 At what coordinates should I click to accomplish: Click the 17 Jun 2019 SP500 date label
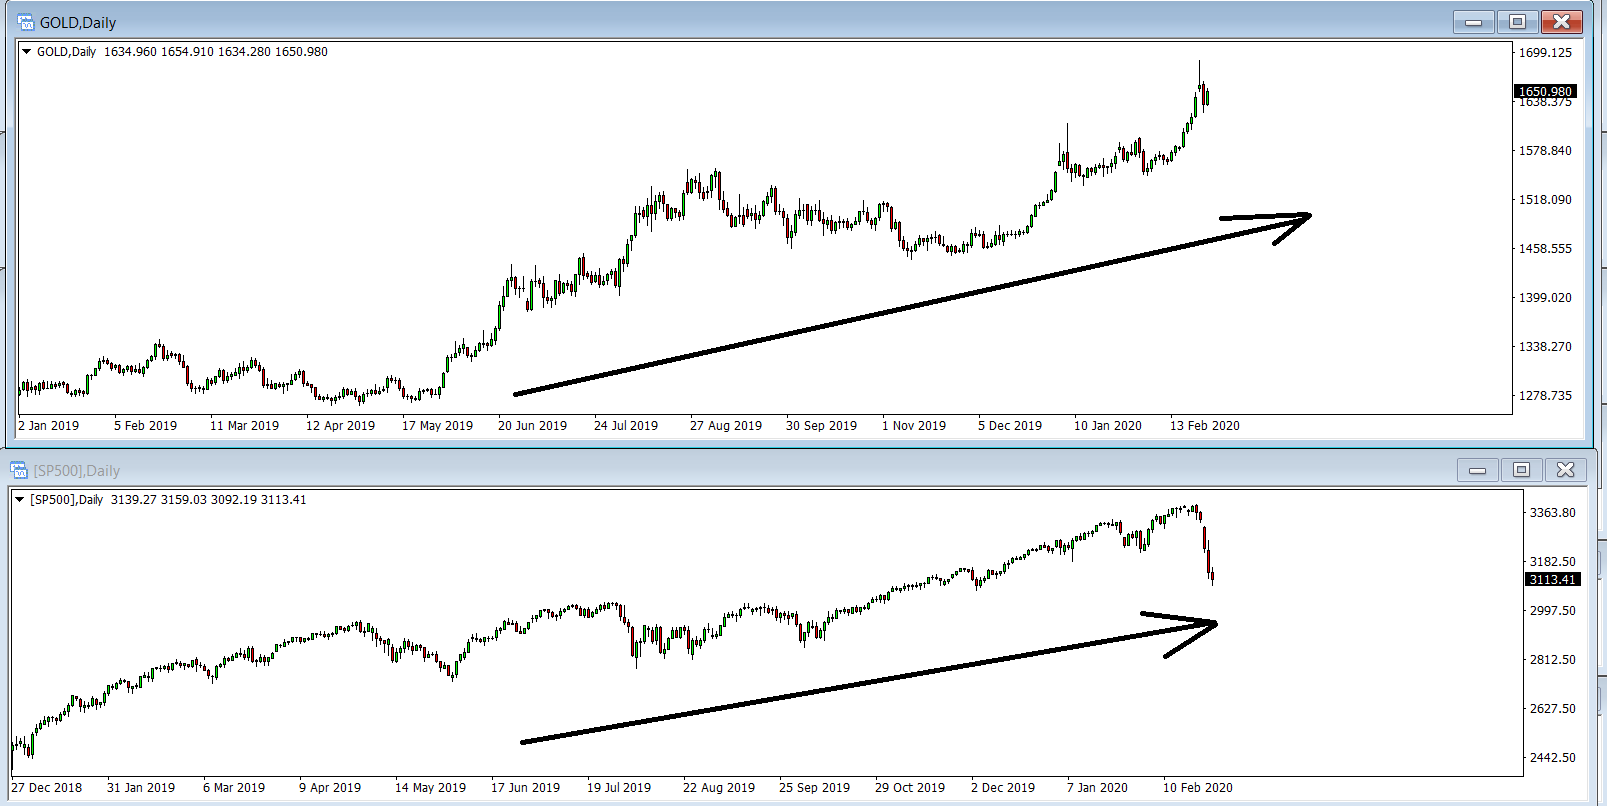point(525,788)
